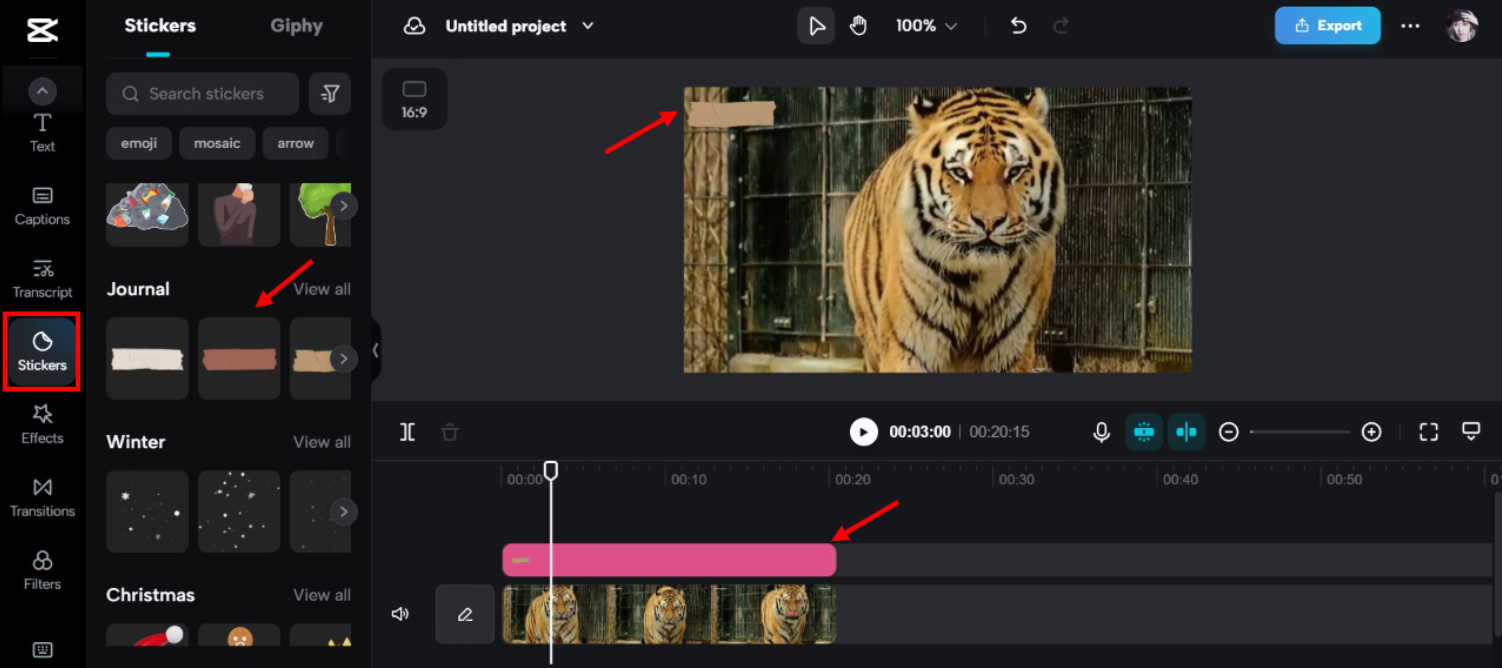Viewport: 1502px width, 668px height.
Task: Show more stickers in top row
Action: pyautogui.click(x=343, y=206)
